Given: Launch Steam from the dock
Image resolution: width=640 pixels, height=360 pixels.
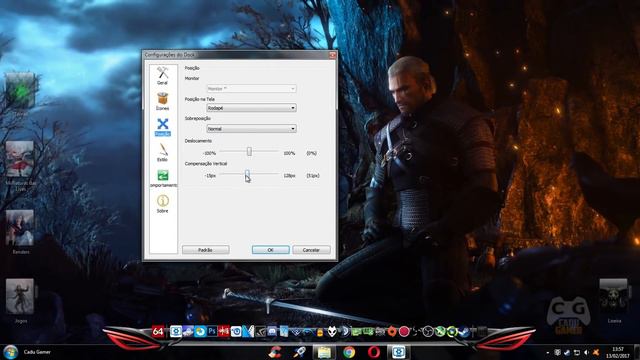Looking at the screenshot, I should [x=464, y=332].
